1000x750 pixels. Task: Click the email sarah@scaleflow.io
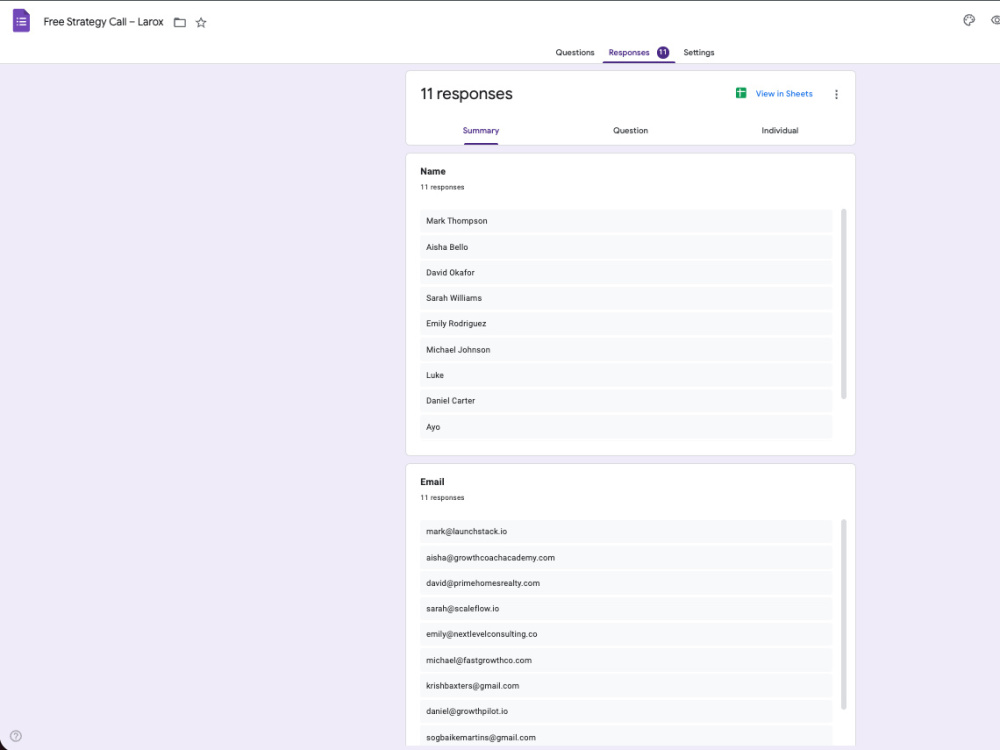point(462,608)
